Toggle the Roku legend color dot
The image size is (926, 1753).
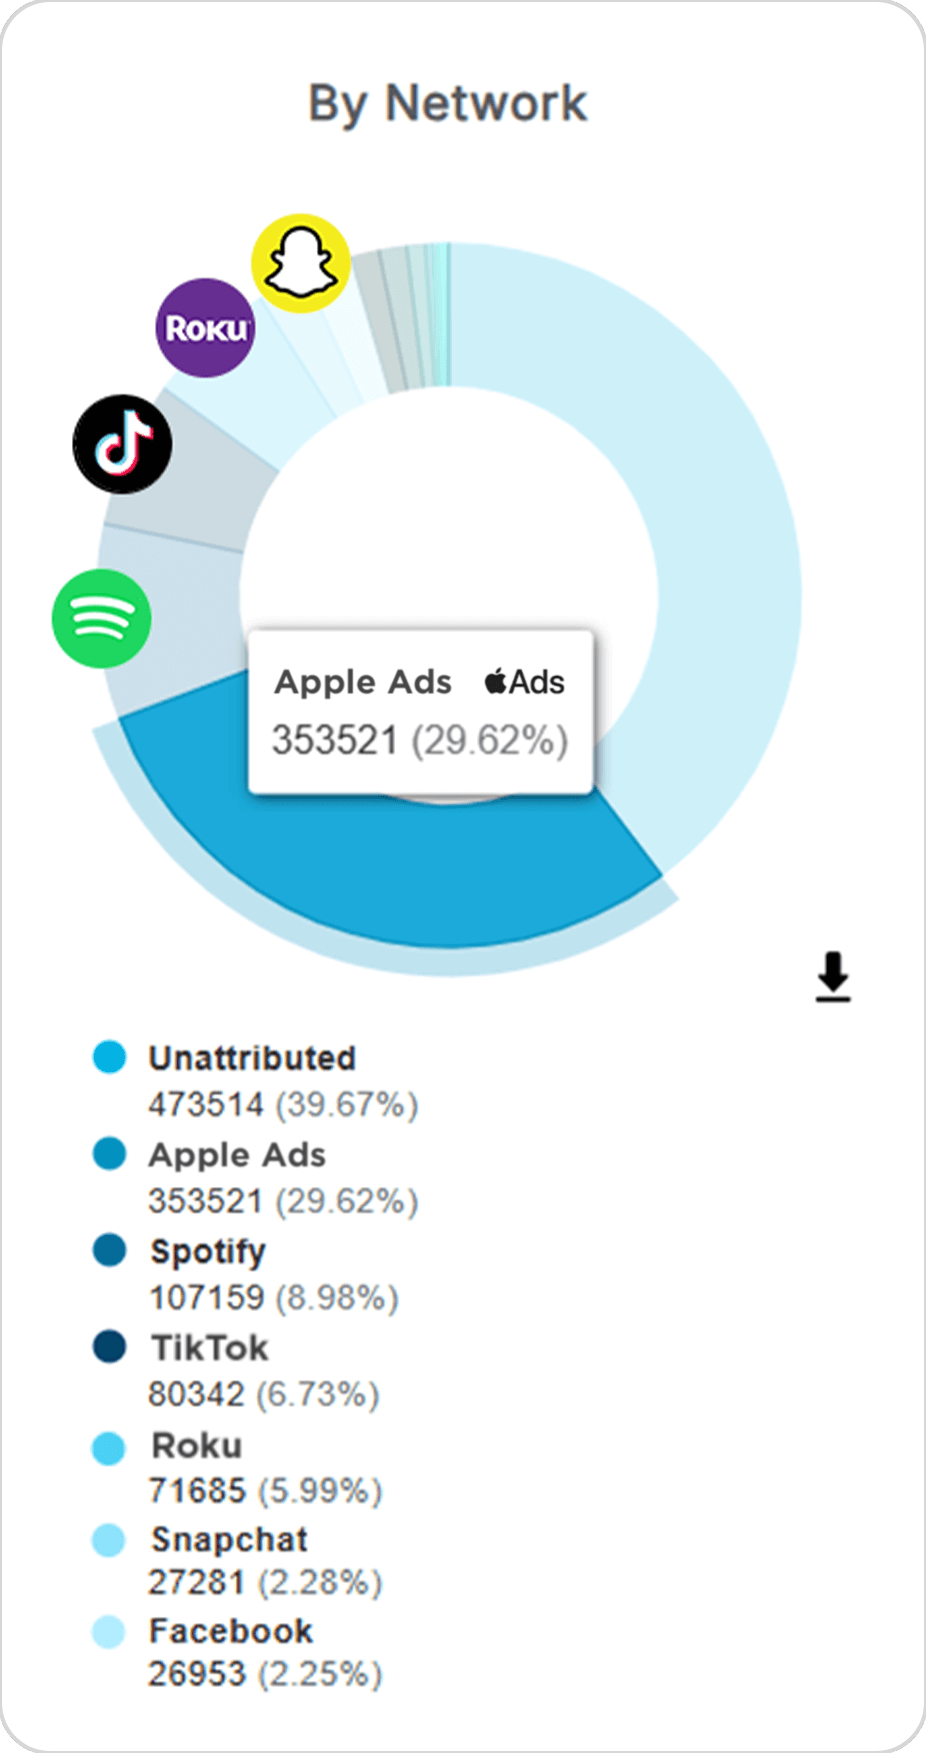109,1447
